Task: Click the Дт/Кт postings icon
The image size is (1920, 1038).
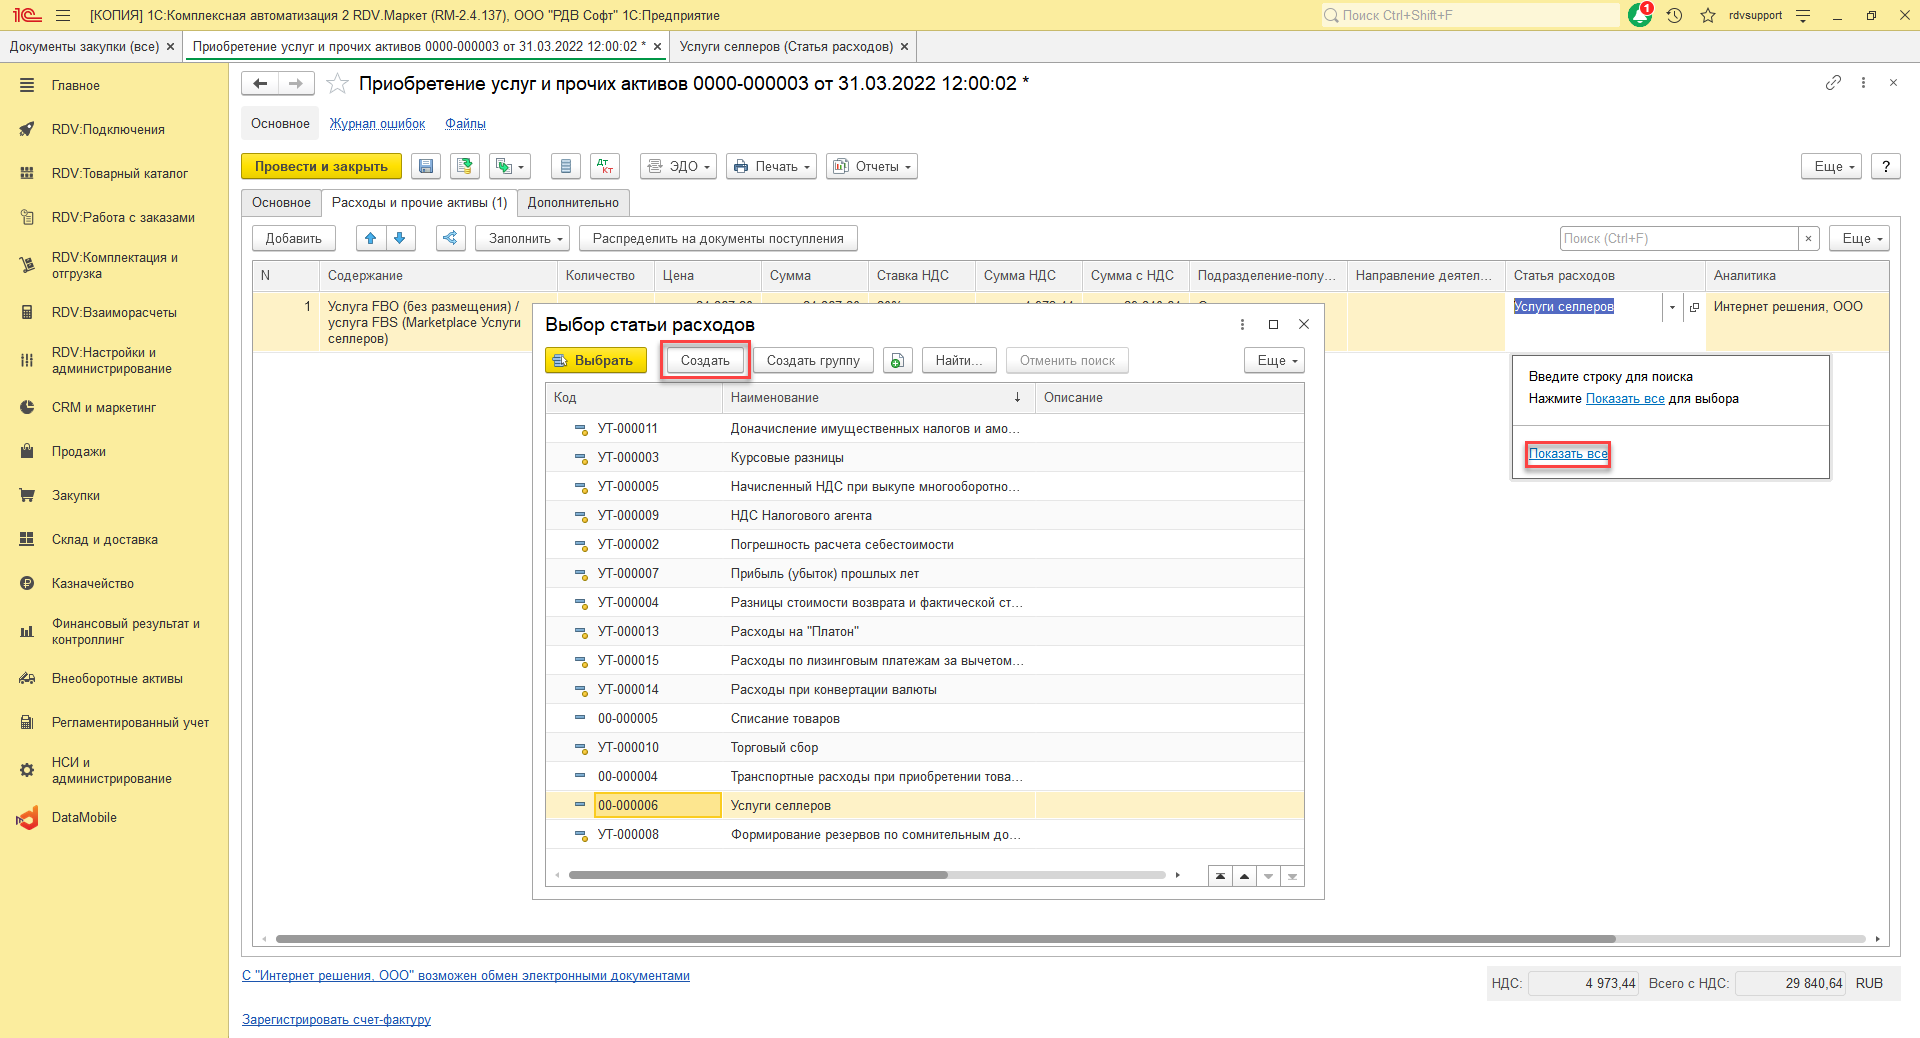Action: (605, 167)
